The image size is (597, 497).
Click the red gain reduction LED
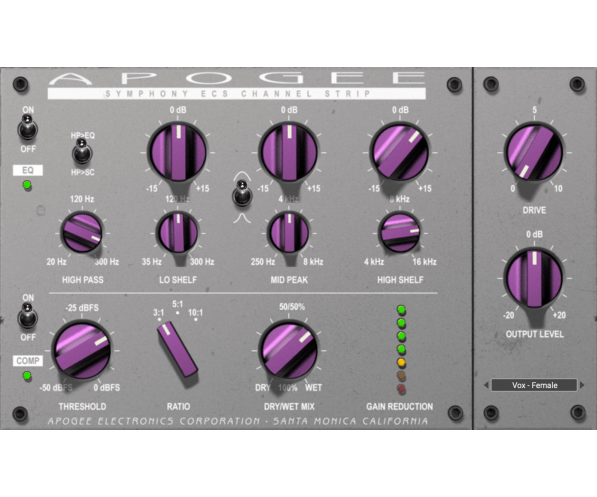tap(401, 389)
